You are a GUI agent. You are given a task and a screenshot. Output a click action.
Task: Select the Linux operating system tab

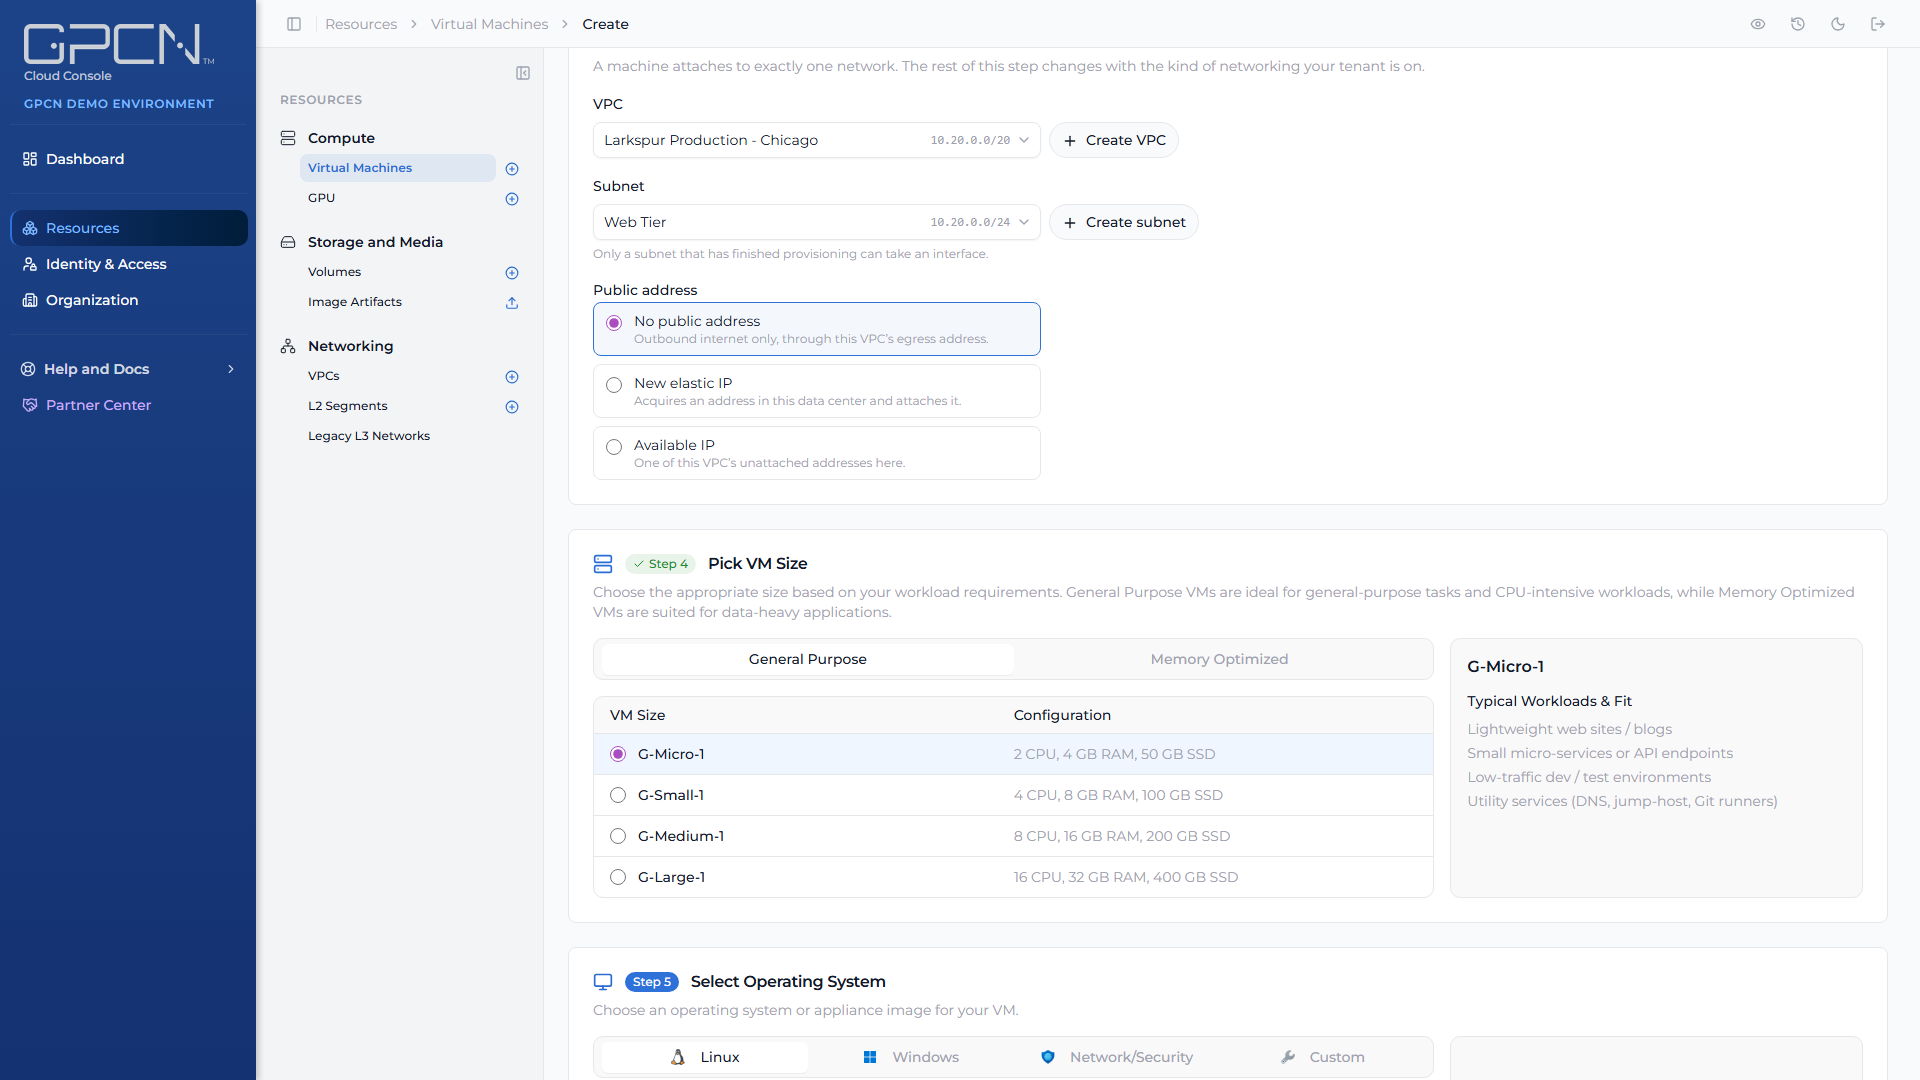(x=705, y=1057)
